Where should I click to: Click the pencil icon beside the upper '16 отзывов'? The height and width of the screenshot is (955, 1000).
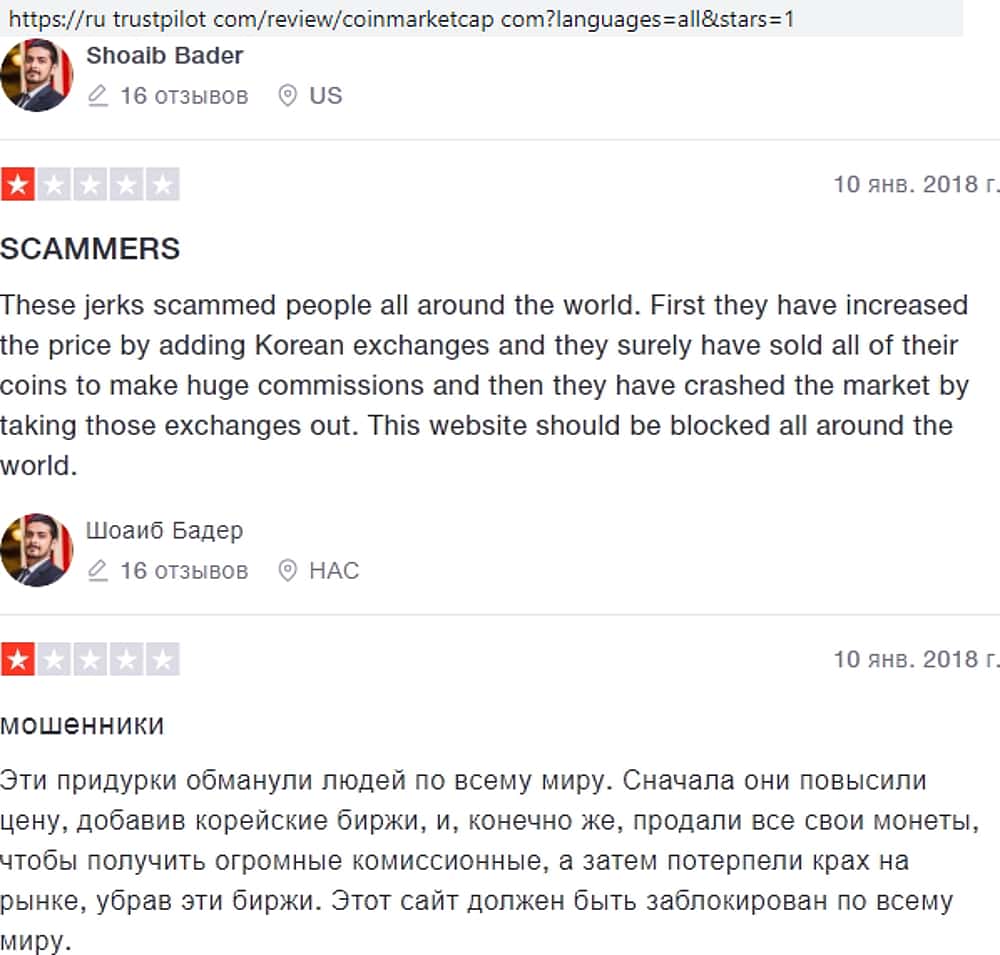97,96
